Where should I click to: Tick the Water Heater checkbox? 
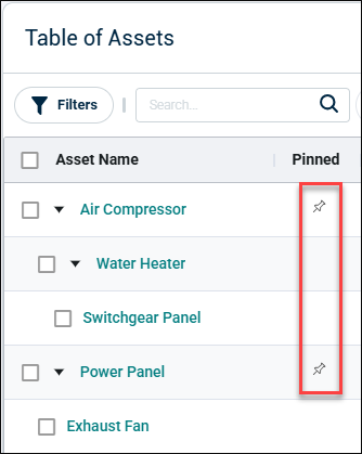47,264
